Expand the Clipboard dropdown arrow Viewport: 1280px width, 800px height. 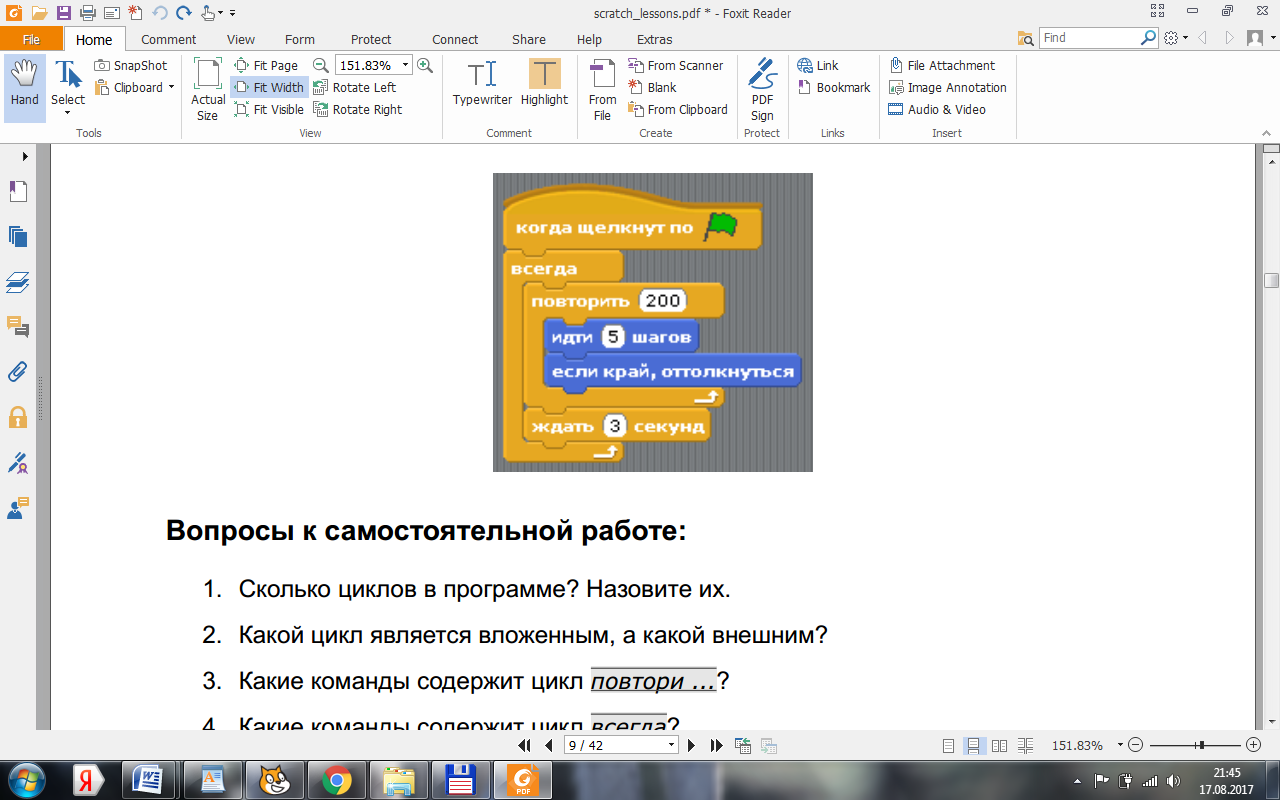coord(171,87)
